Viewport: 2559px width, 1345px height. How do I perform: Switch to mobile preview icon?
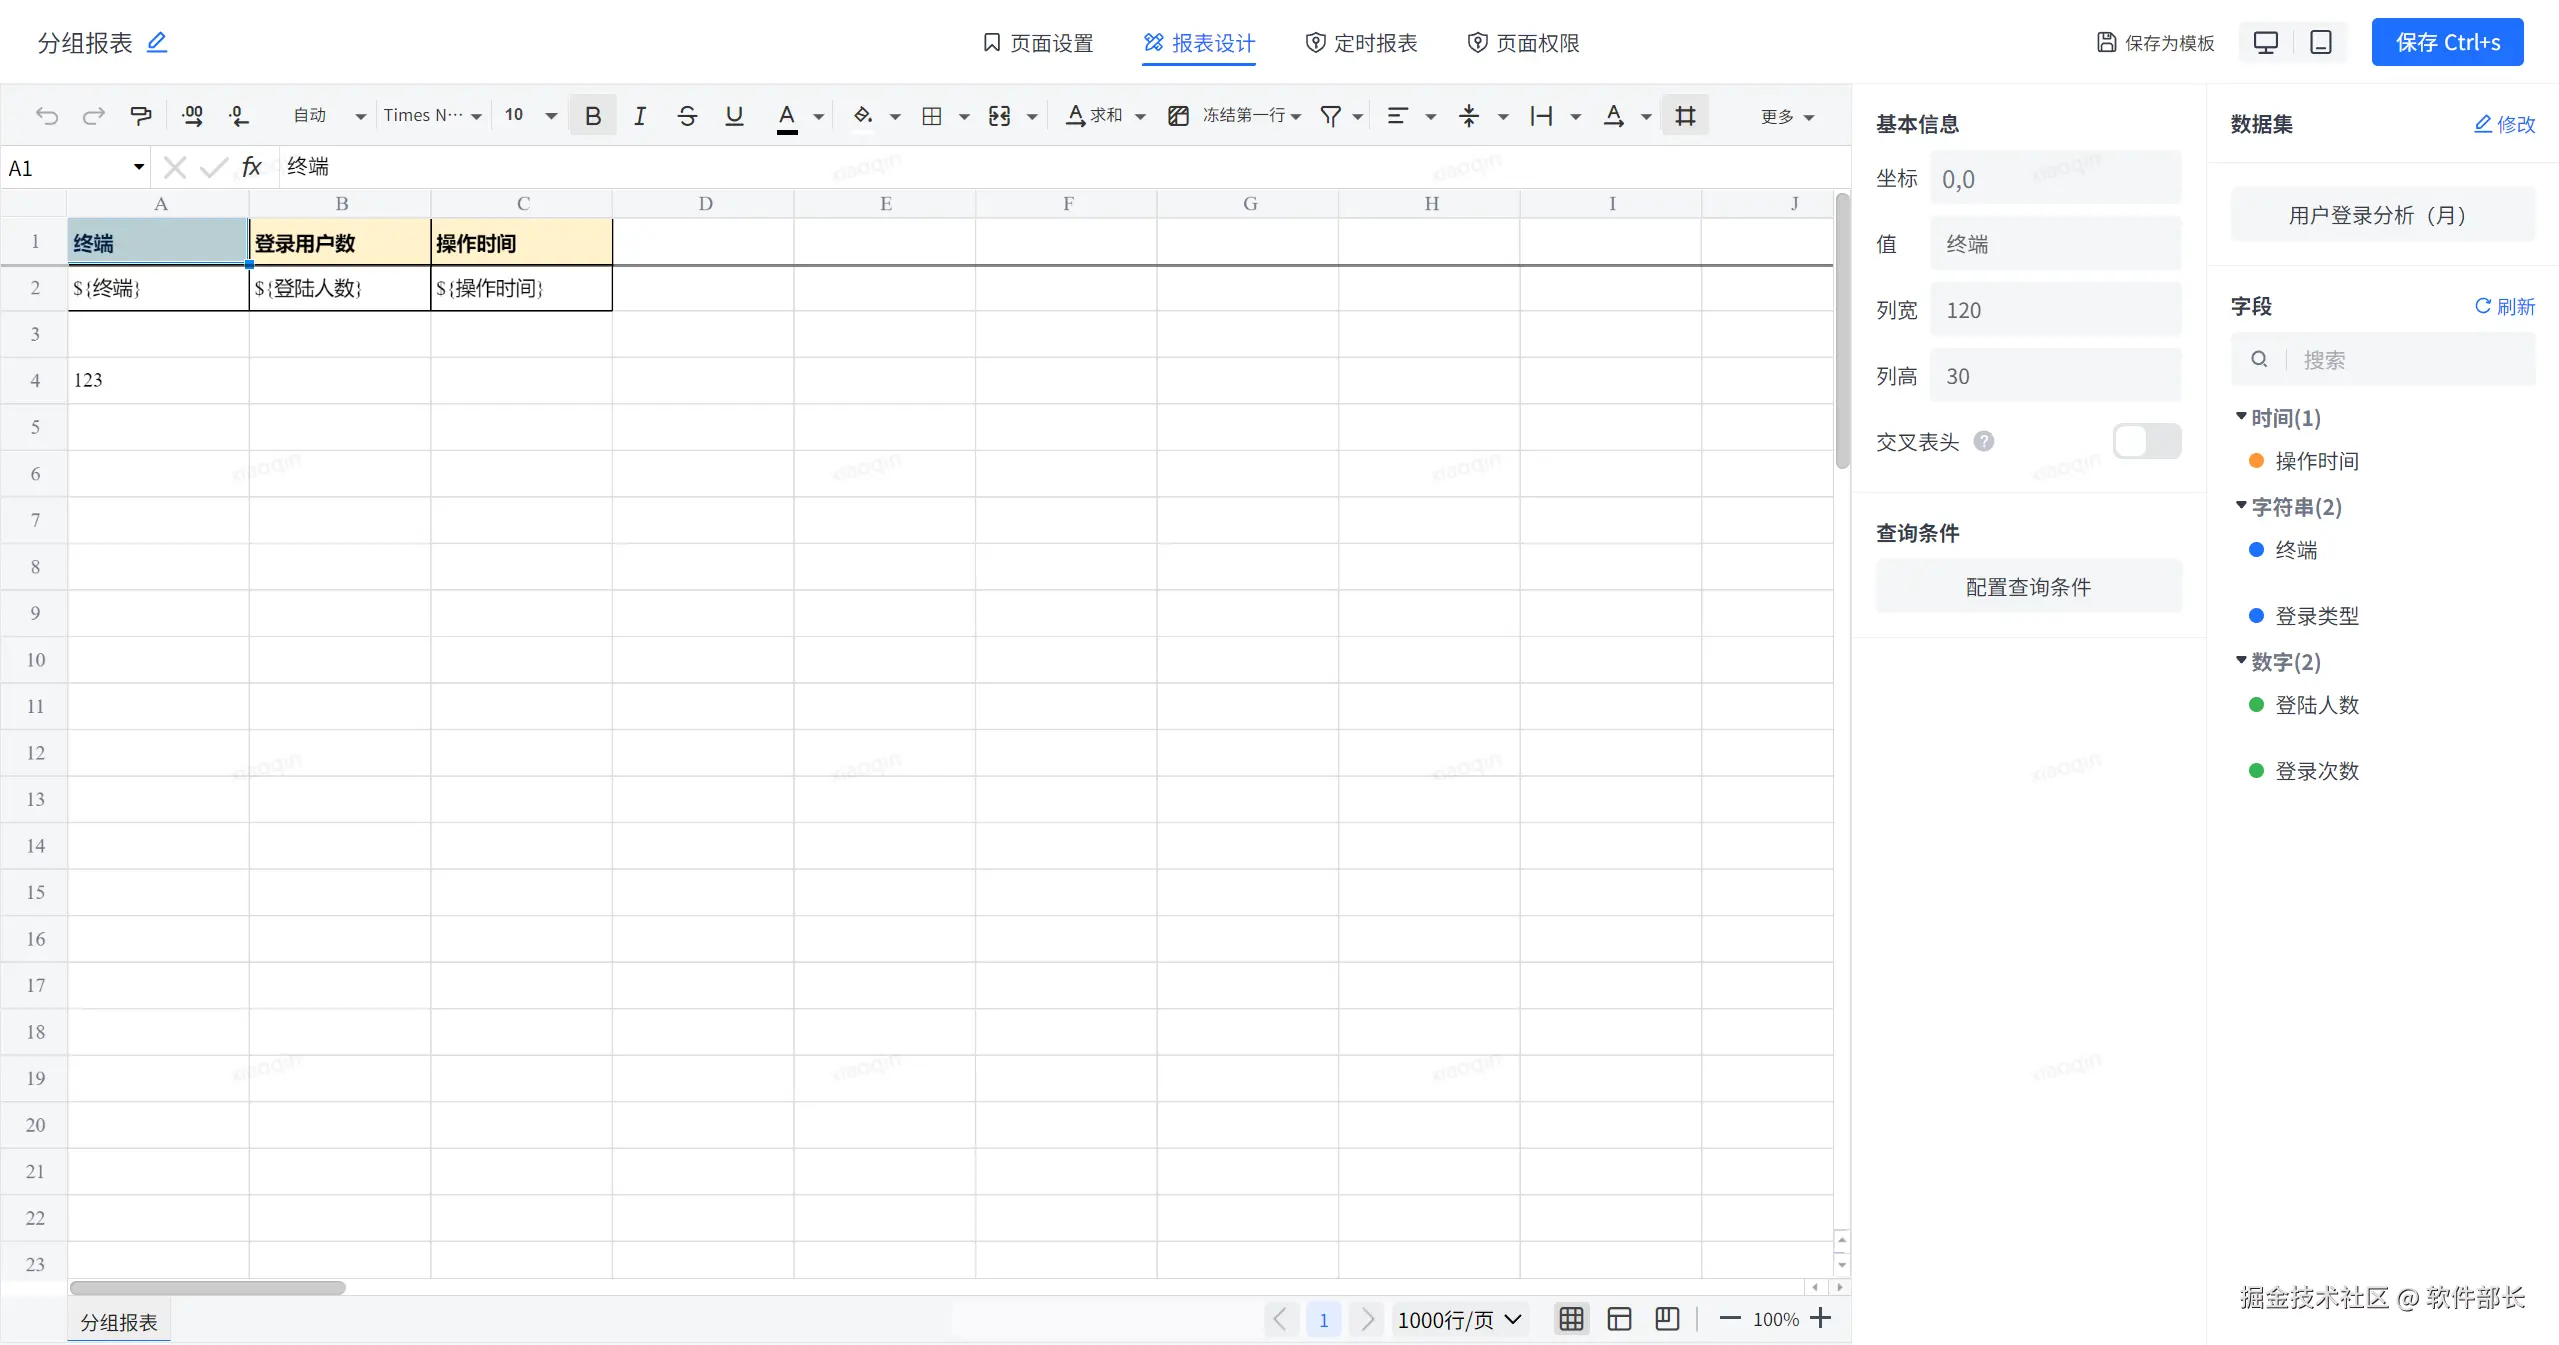(x=2320, y=43)
